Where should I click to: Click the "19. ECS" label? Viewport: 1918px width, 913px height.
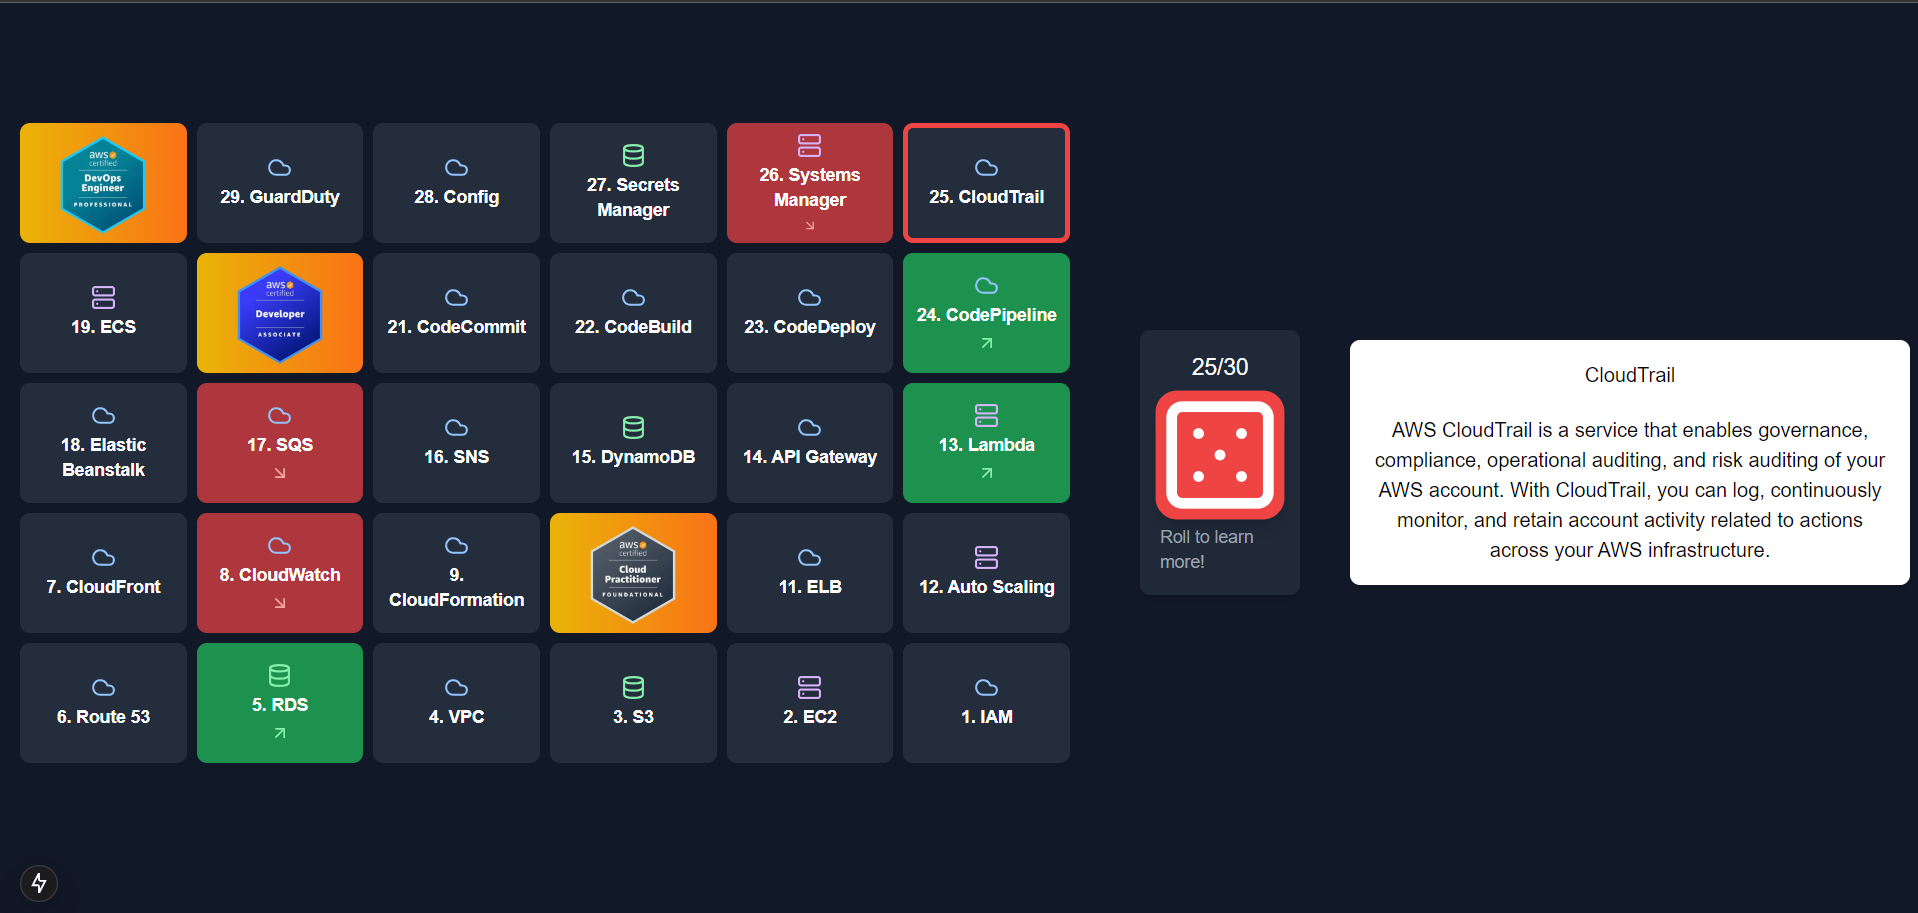[x=103, y=327]
